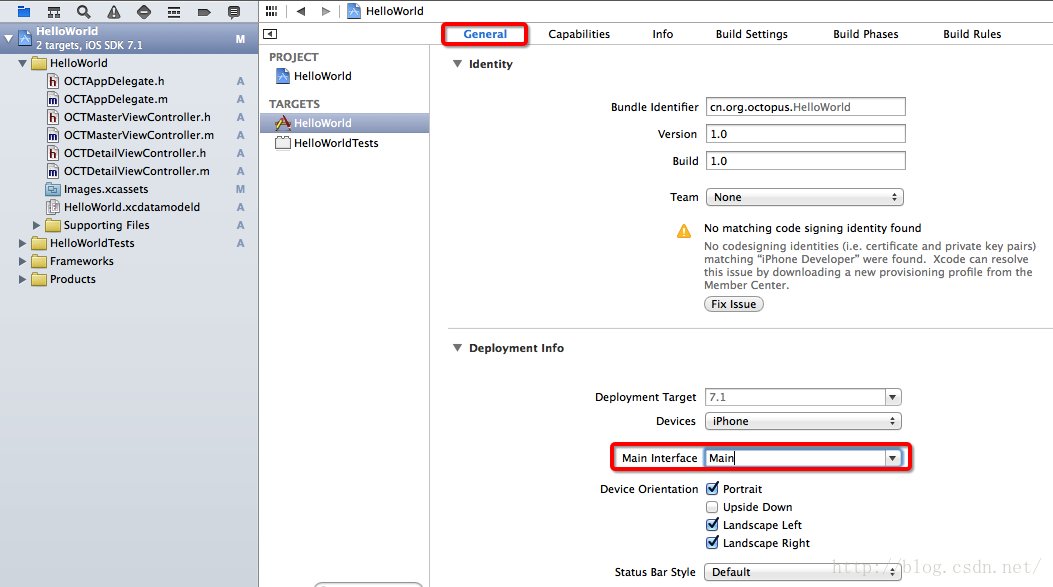
Task: Hide the project and targets list icon
Action: click(270, 34)
